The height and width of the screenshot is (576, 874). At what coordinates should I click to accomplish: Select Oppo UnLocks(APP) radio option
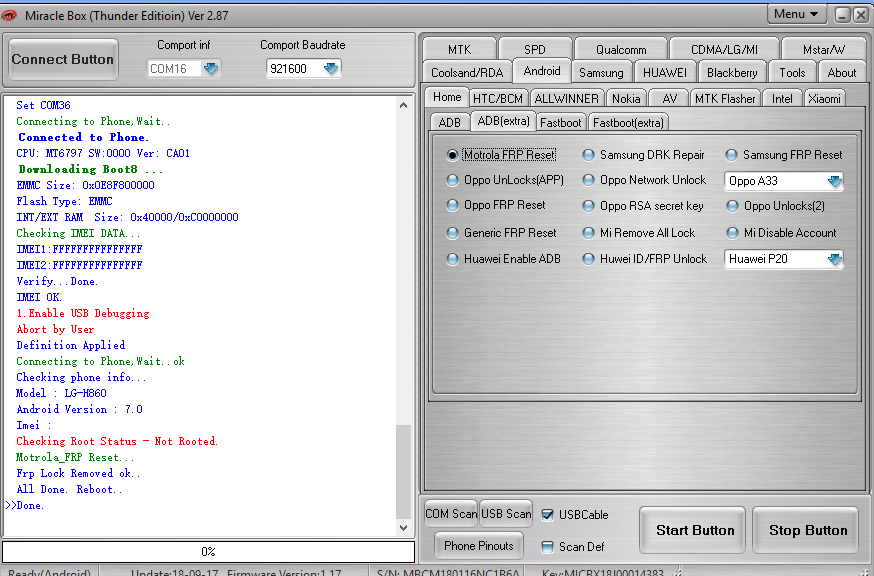click(x=453, y=180)
